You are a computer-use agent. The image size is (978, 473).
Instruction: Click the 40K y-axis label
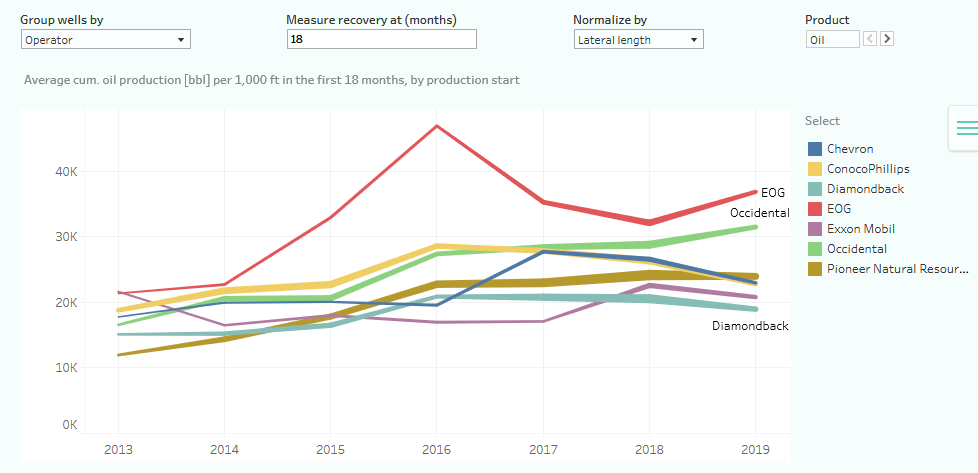(65, 172)
